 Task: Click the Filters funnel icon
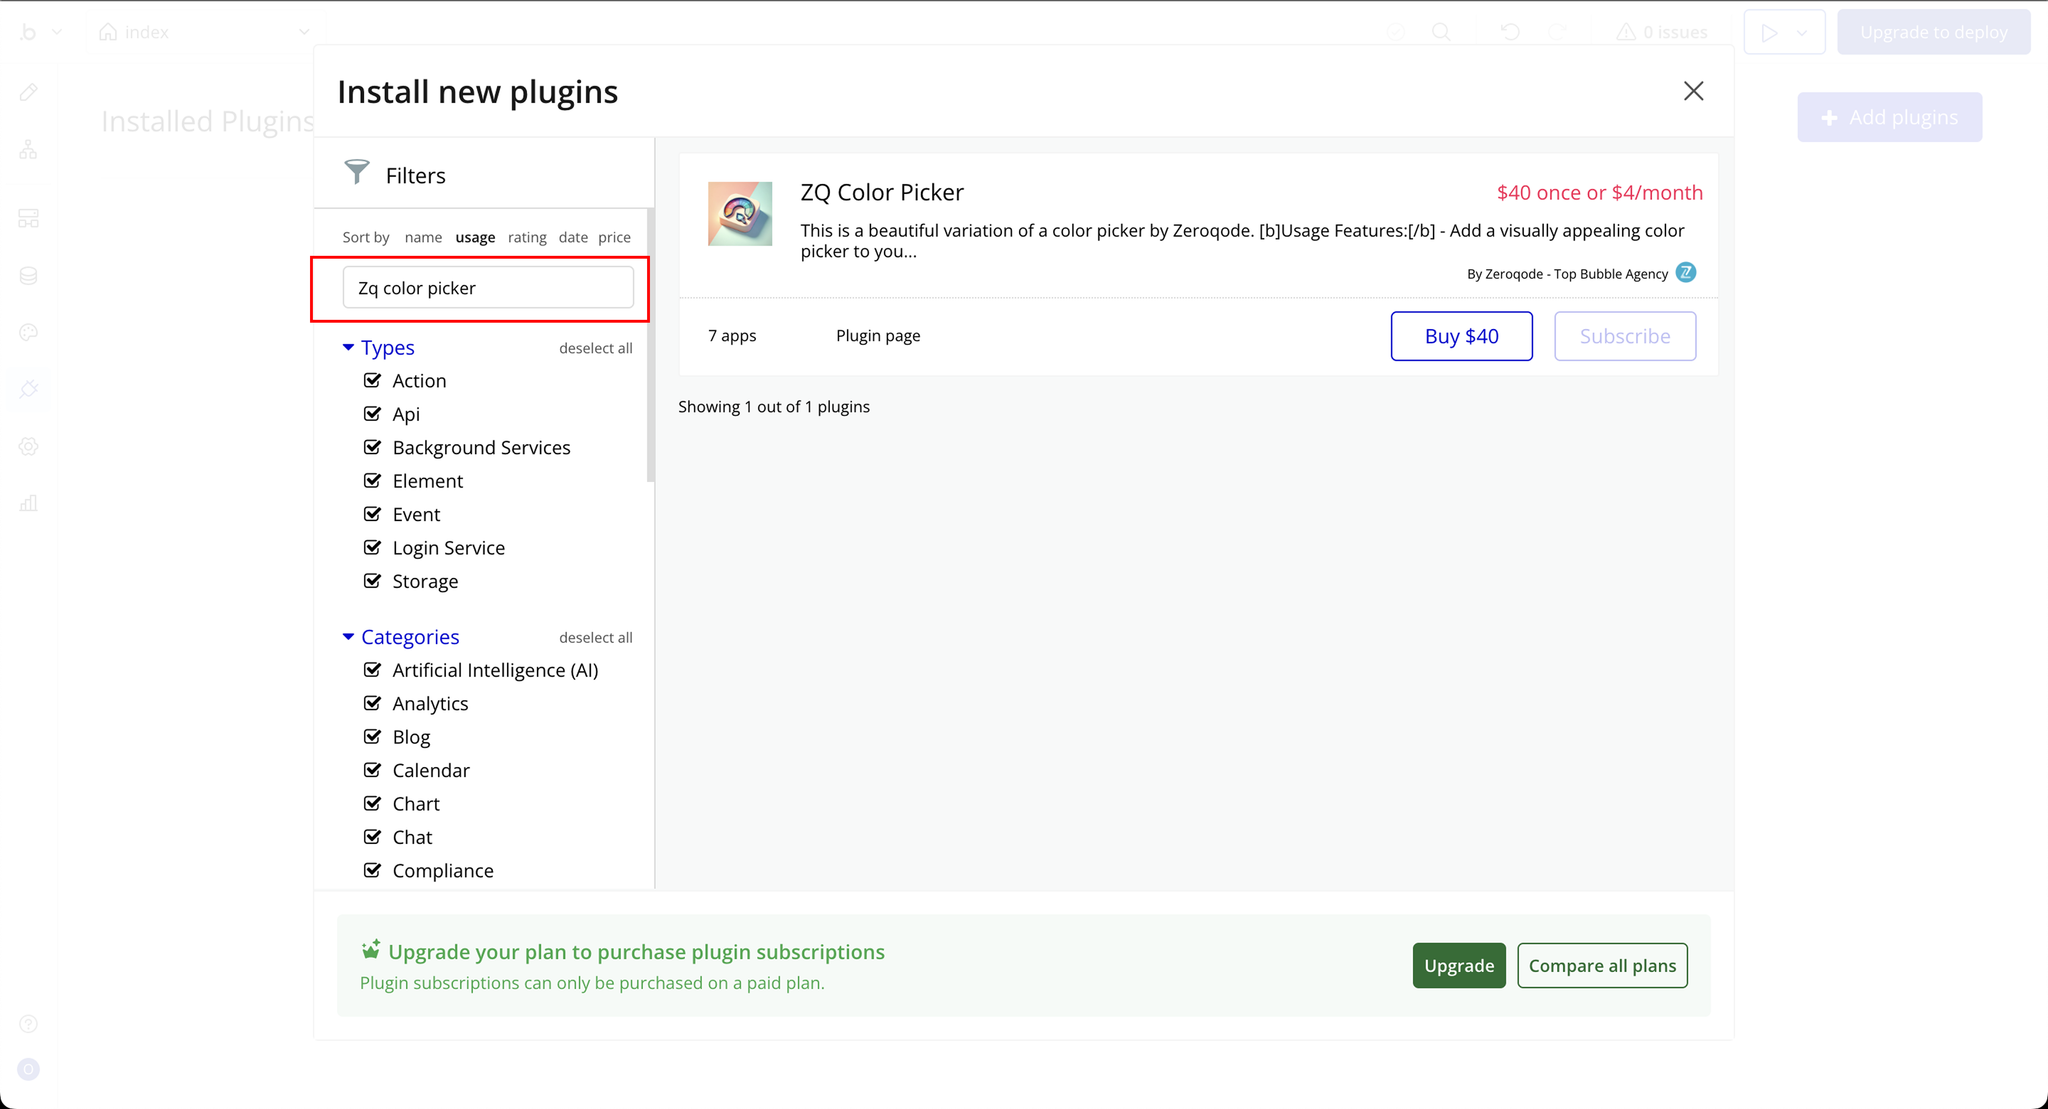point(356,172)
